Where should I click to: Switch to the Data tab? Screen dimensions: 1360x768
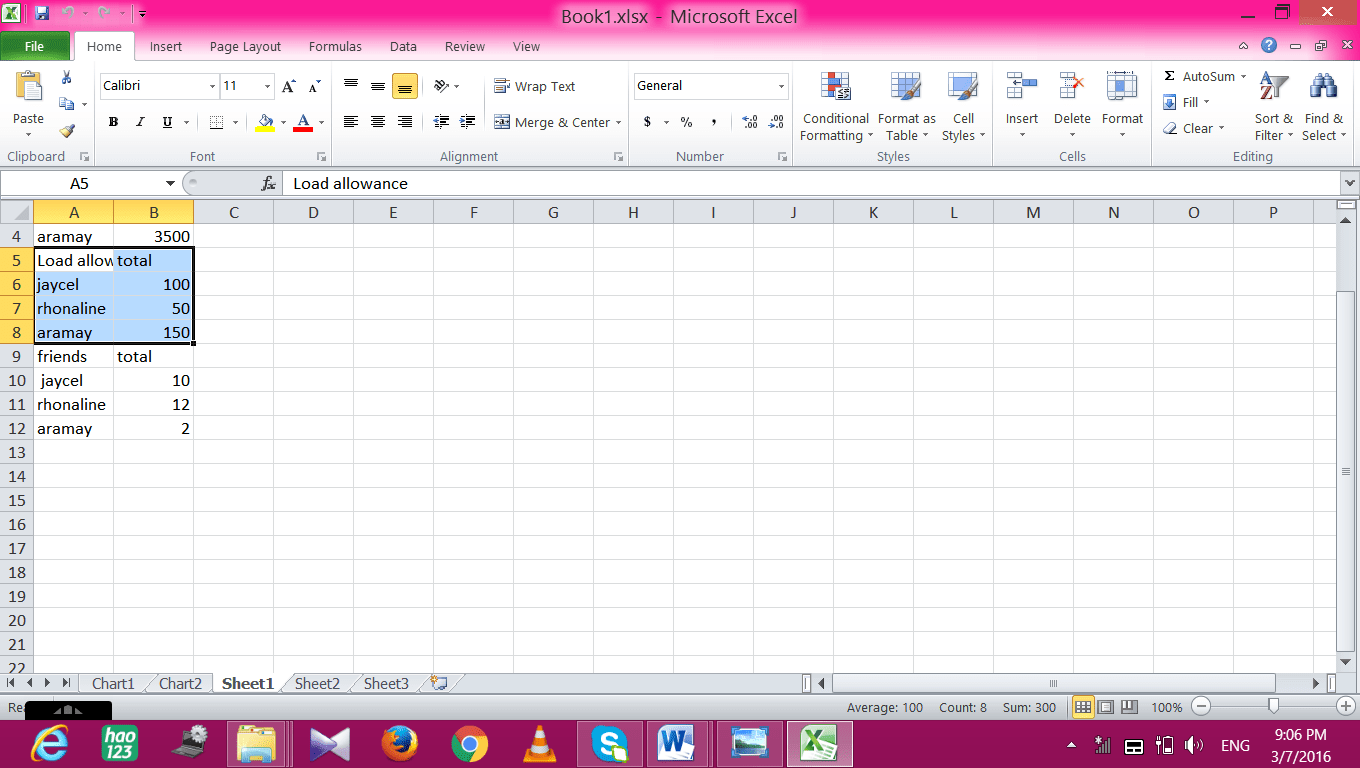coord(403,46)
